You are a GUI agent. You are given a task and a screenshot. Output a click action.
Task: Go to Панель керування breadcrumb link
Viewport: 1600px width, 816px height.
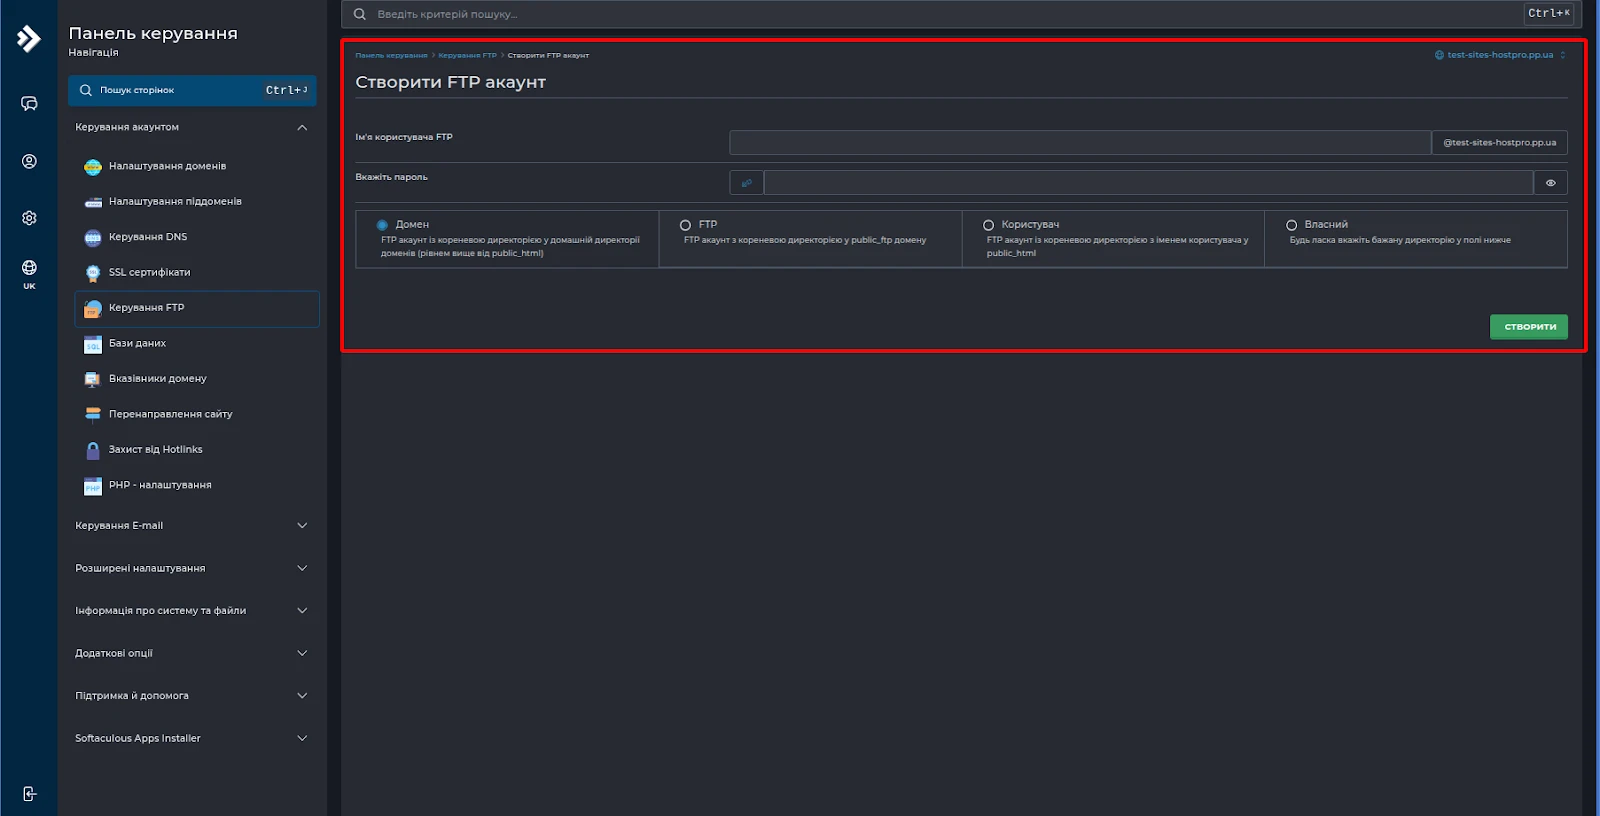(x=391, y=55)
